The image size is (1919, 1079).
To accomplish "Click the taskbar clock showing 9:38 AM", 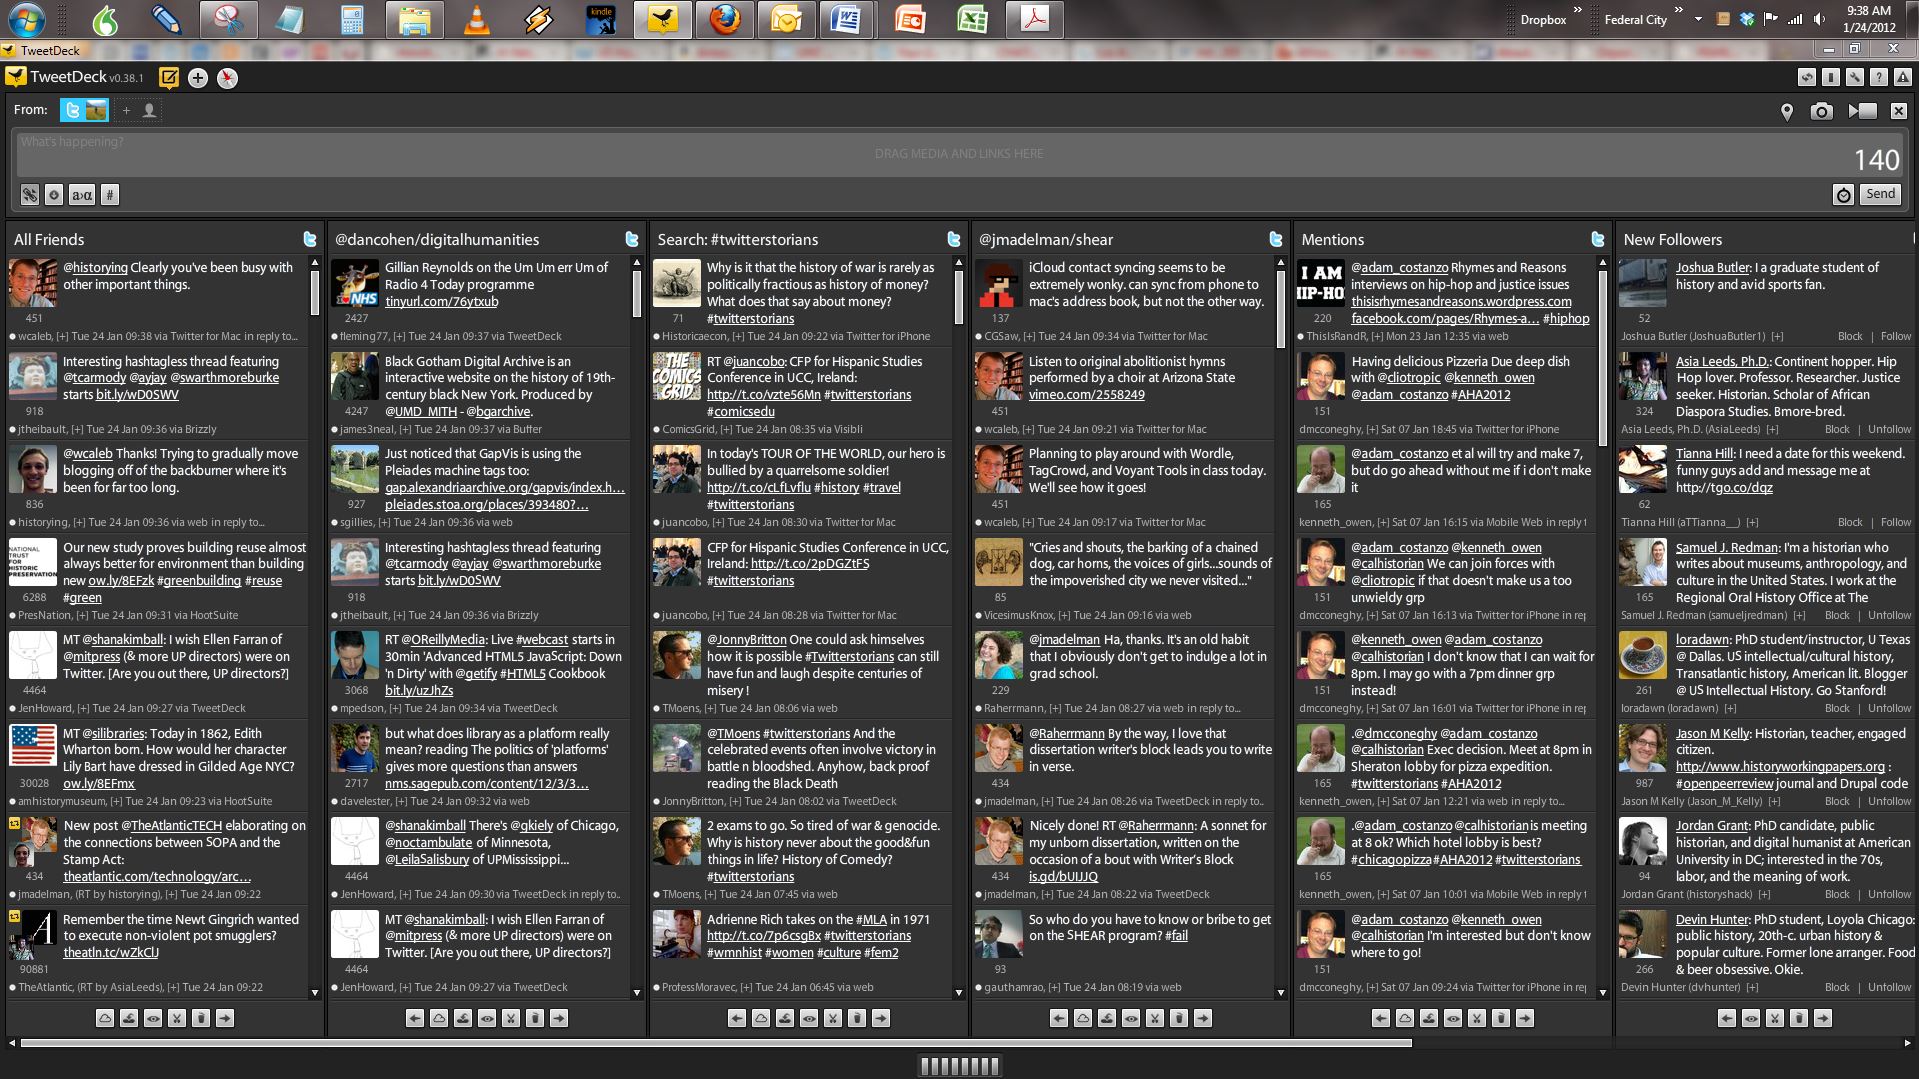I will (x=1869, y=19).
